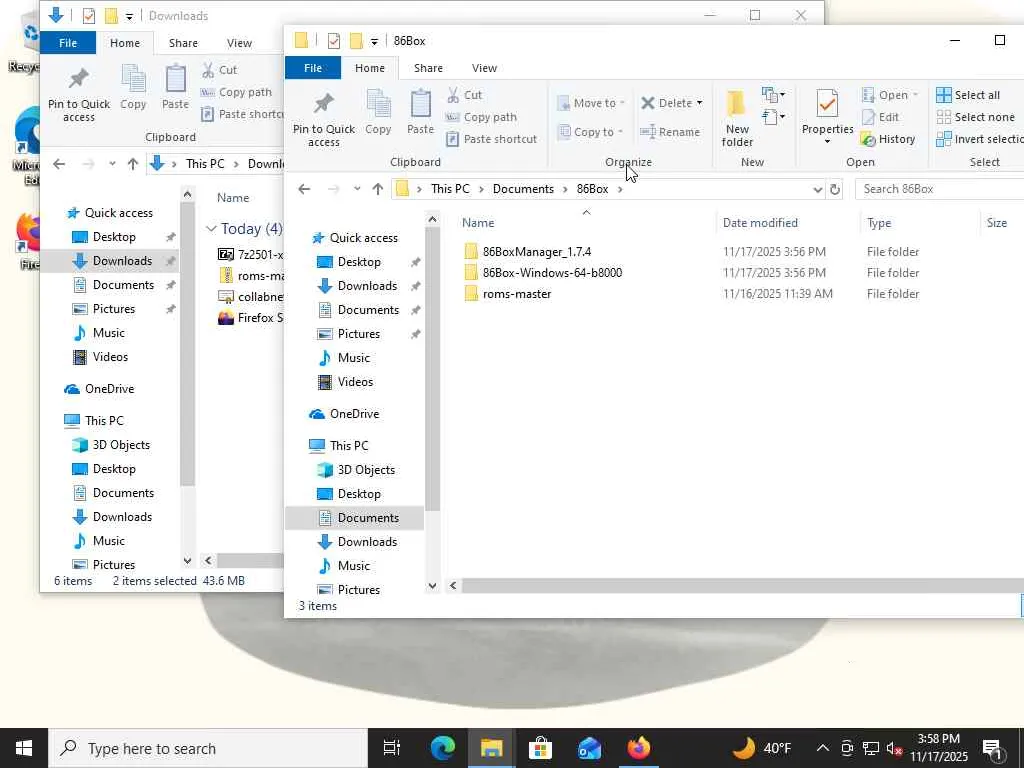Viewport: 1024px width, 768px height.
Task: Show hidden system tray icons
Action: (x=823, y=748)
